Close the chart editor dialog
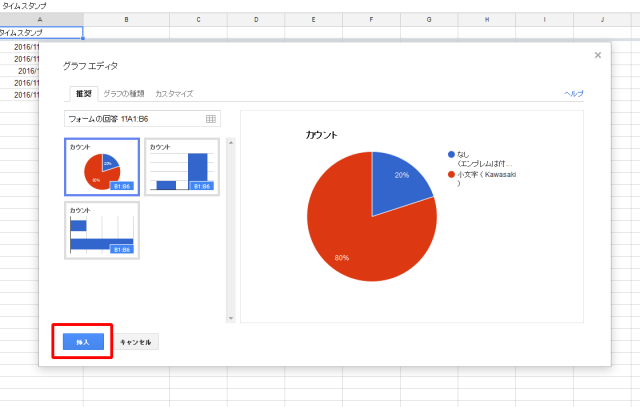 598,55
